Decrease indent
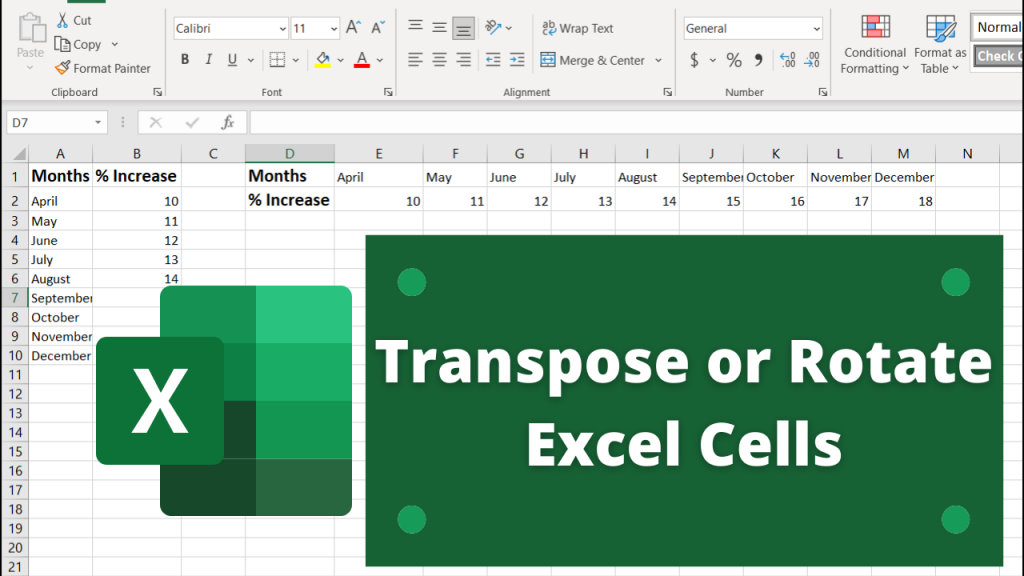The height and width of the screenshot is (576, 1024). [x=493, y=60]
